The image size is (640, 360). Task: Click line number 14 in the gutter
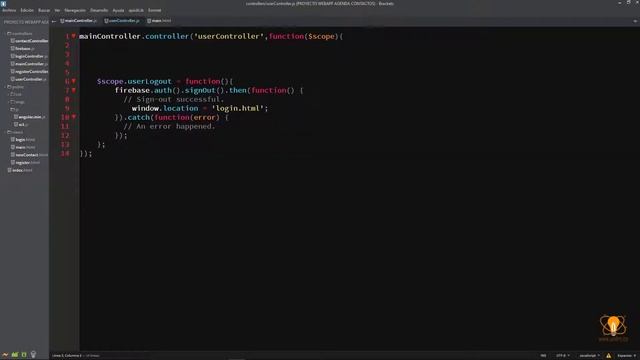[x=65, y=153]
